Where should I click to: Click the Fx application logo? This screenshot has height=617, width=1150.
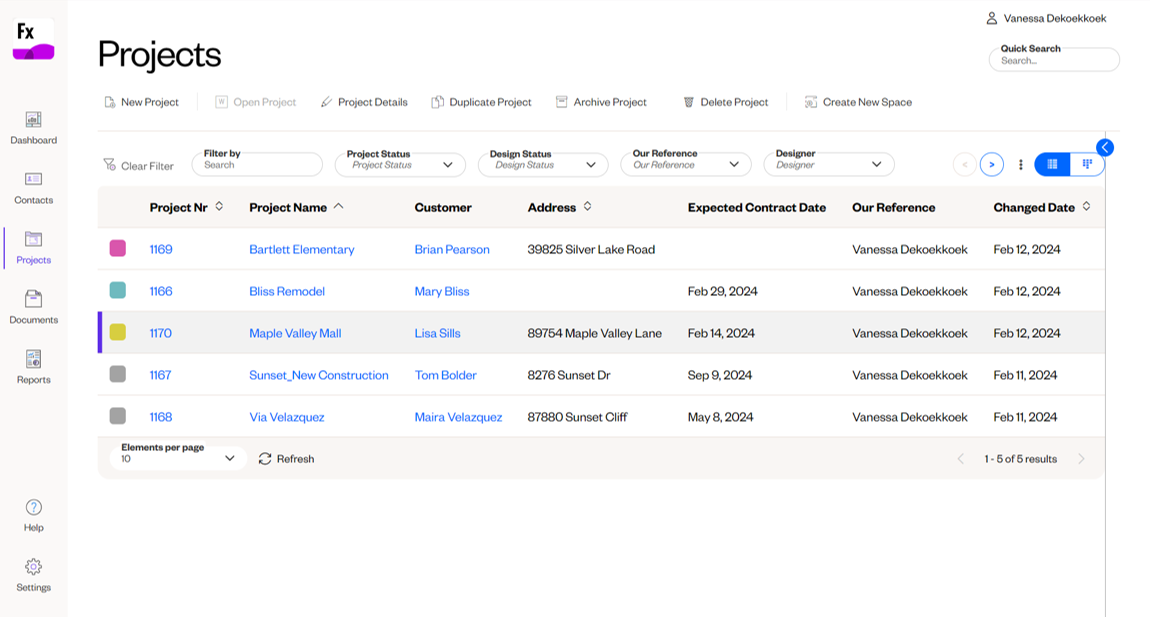coord(34,40)
